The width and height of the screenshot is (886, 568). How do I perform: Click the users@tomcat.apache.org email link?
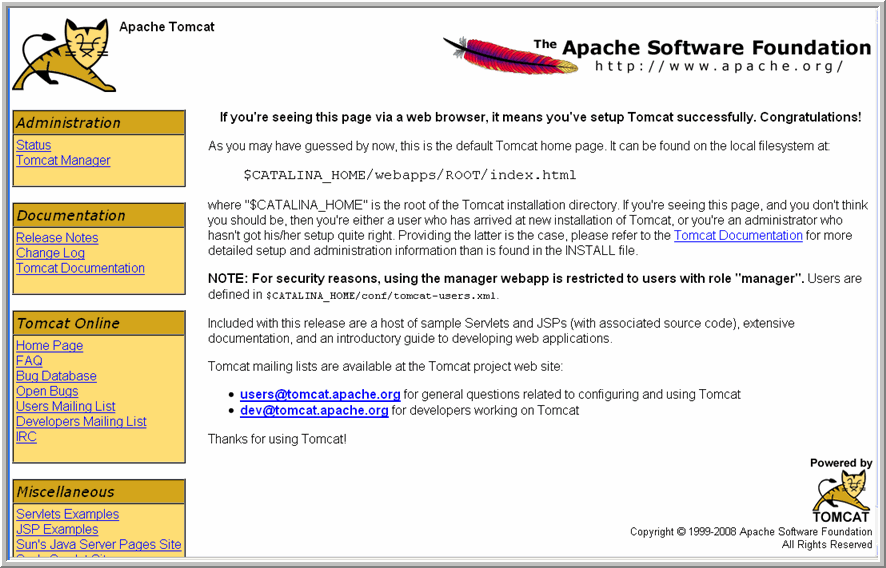coord(320,395)
